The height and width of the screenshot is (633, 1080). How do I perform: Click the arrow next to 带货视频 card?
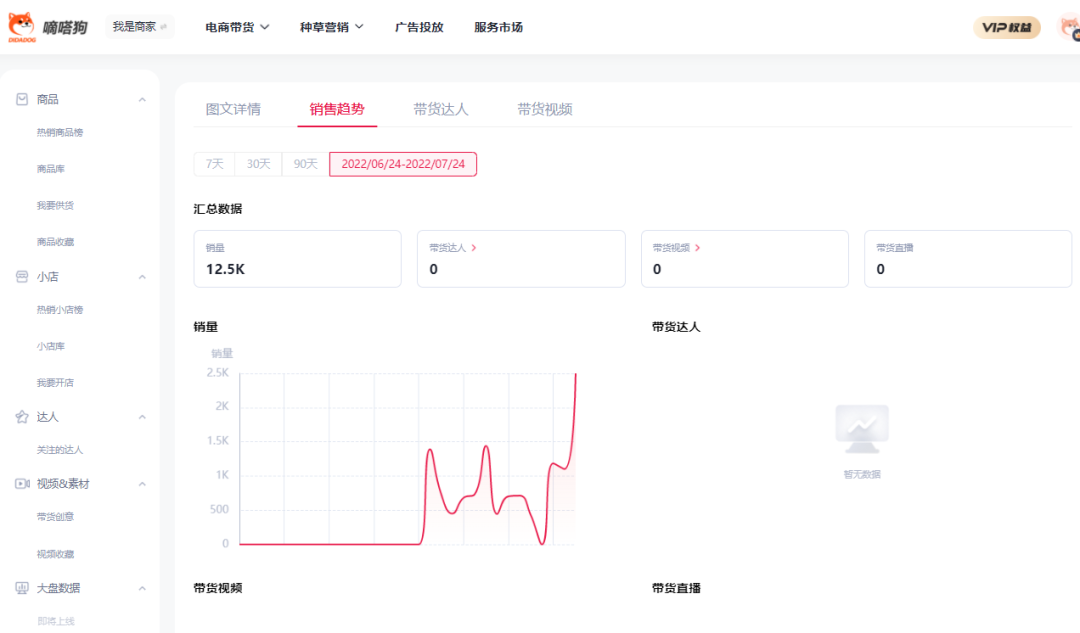(698, 247)
